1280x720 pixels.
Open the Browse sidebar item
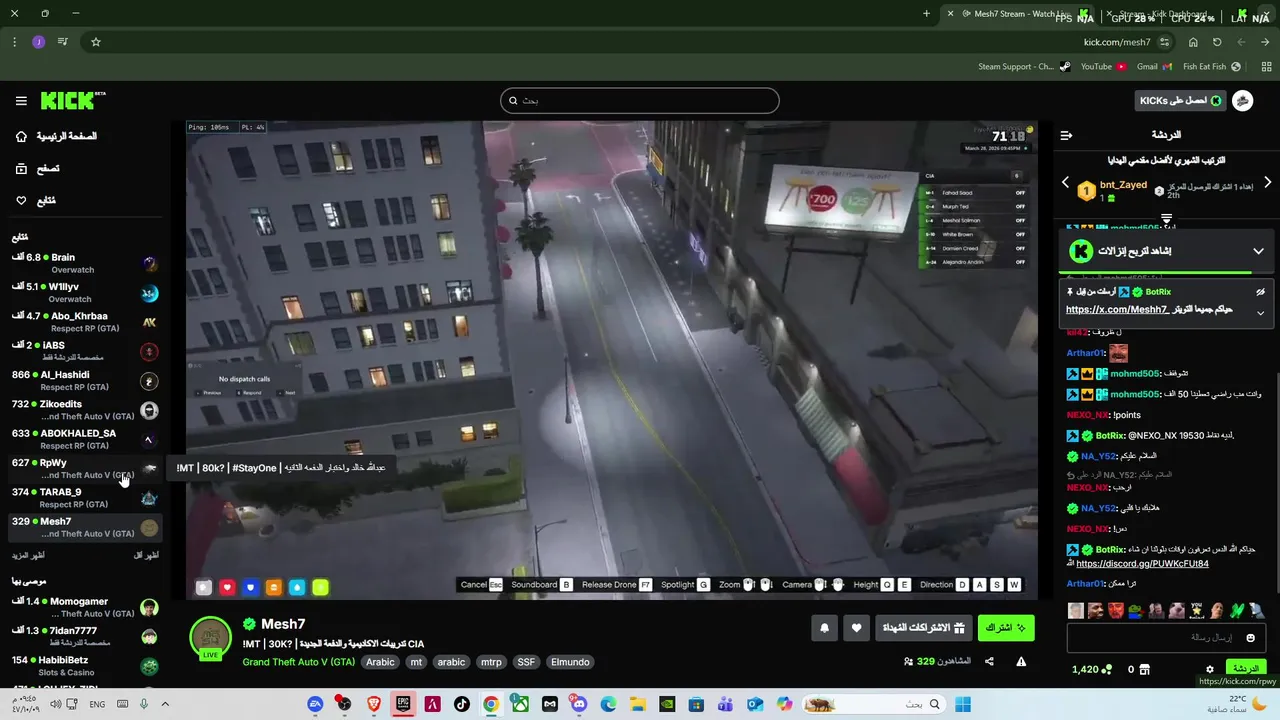coord(37,169)
